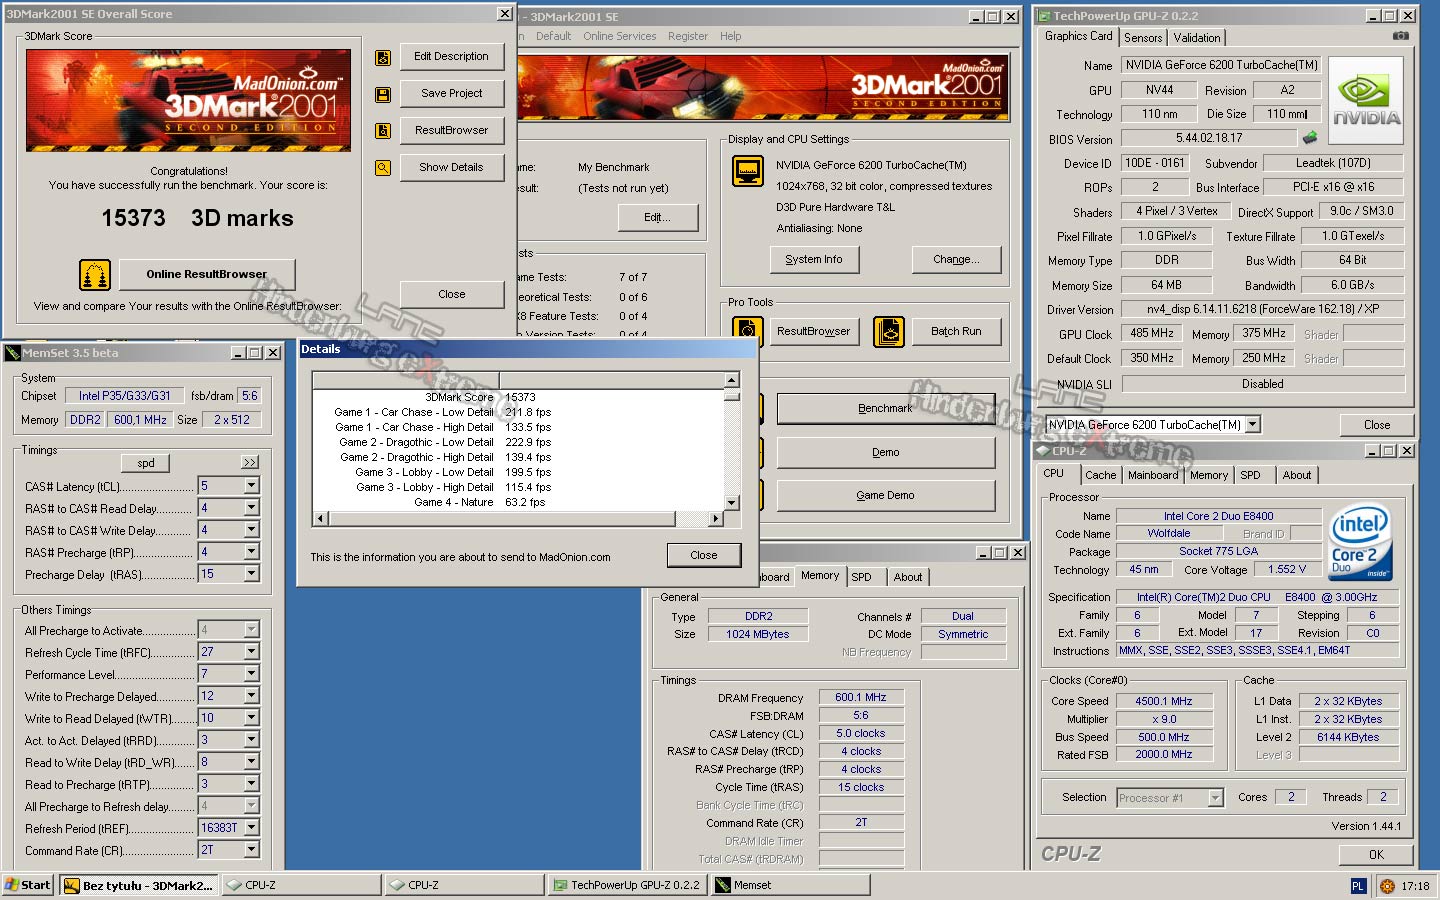Open Memory tab in lower CPU-Z window

[820, 576]
